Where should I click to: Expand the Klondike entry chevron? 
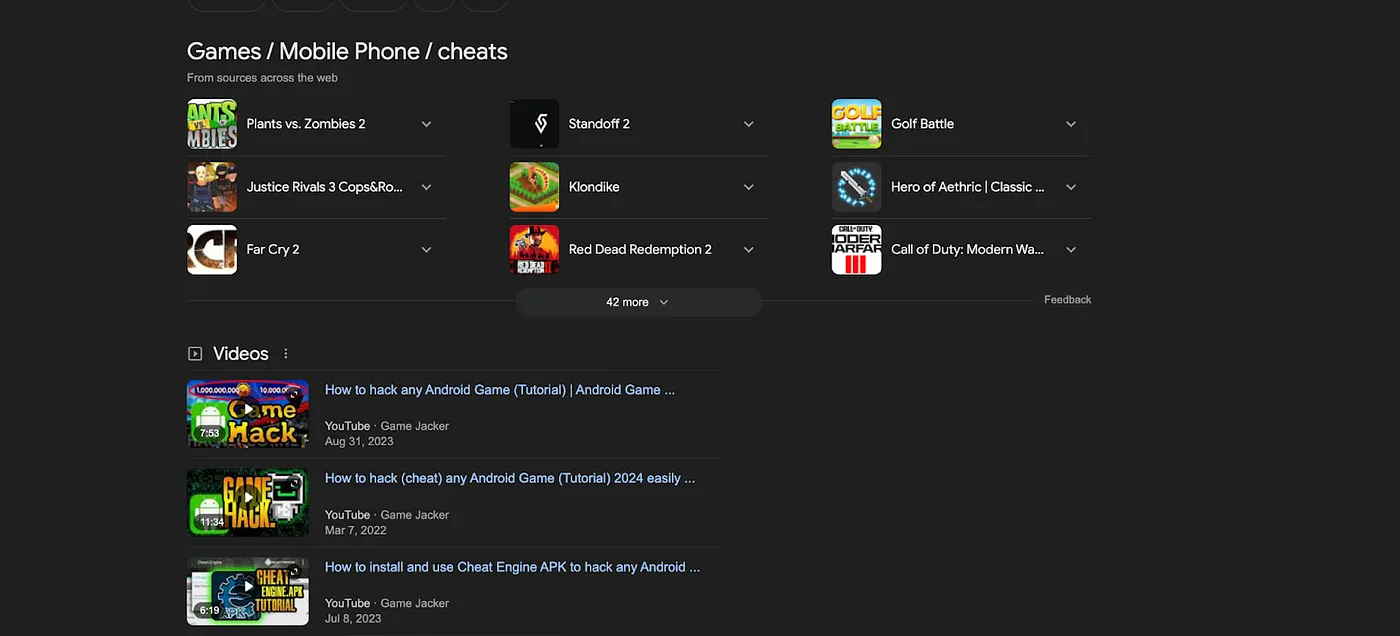(749, 187)
